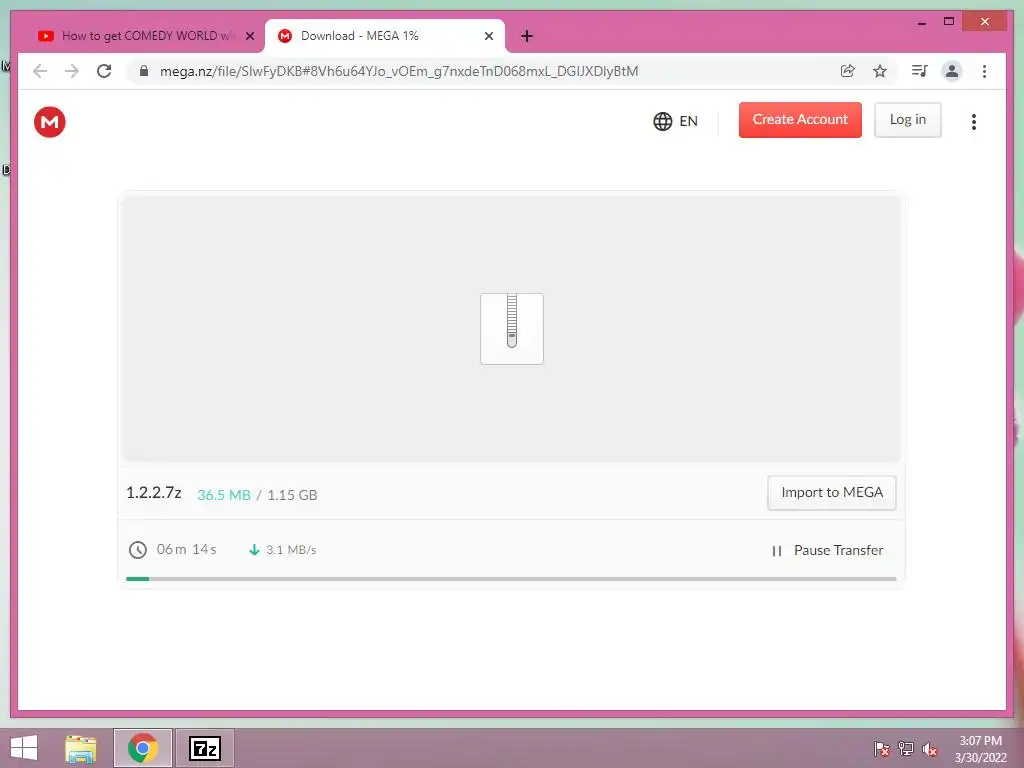Click the muted volume tray icon
Viewport: 1024px width, 768px height.
click(x=929, y=749)
